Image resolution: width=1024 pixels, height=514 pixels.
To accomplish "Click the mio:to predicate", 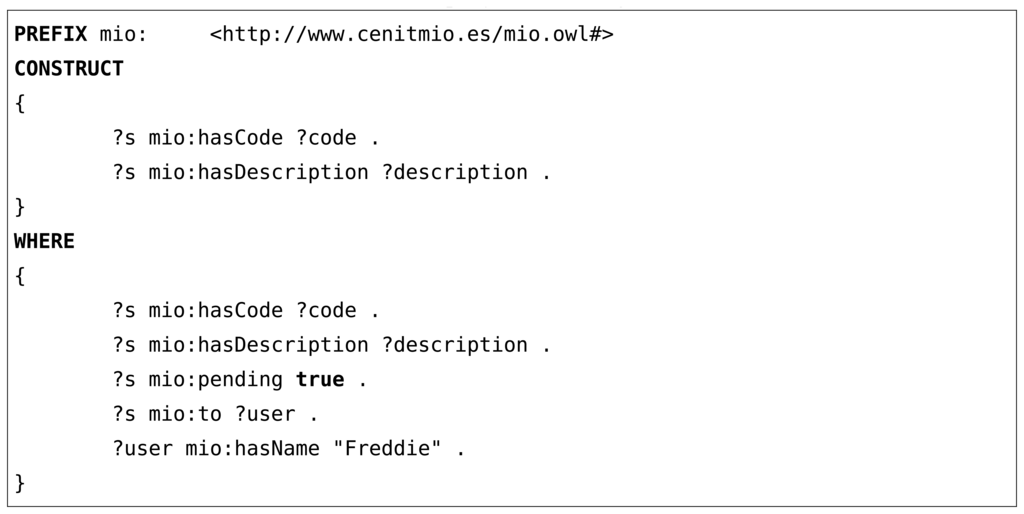I will click(185, 414).
